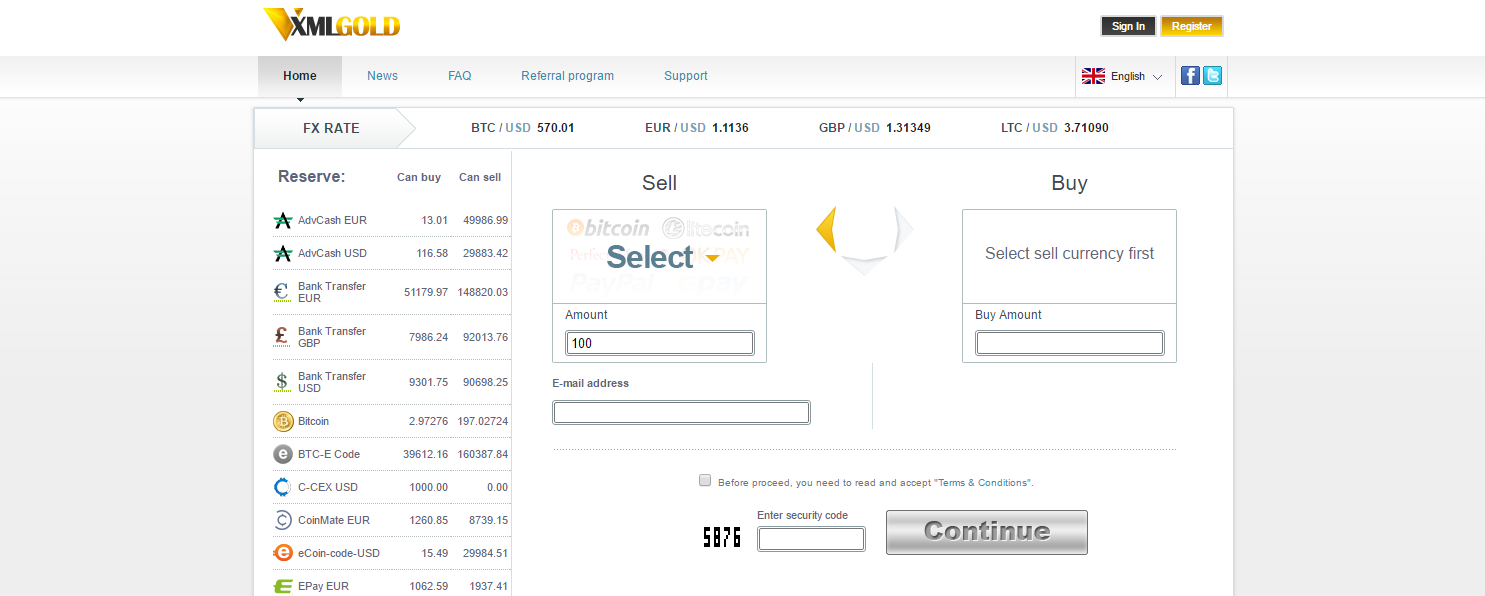Accept the Terms & Conditions checkbox
The height and width of the screenshot is (596, 1485).
[705, 481]
